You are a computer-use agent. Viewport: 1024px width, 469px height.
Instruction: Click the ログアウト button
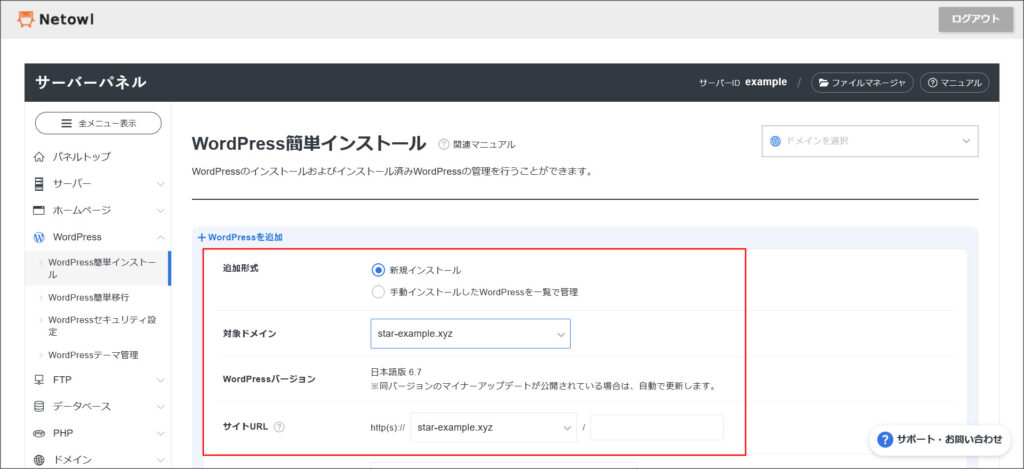(976, 19)
